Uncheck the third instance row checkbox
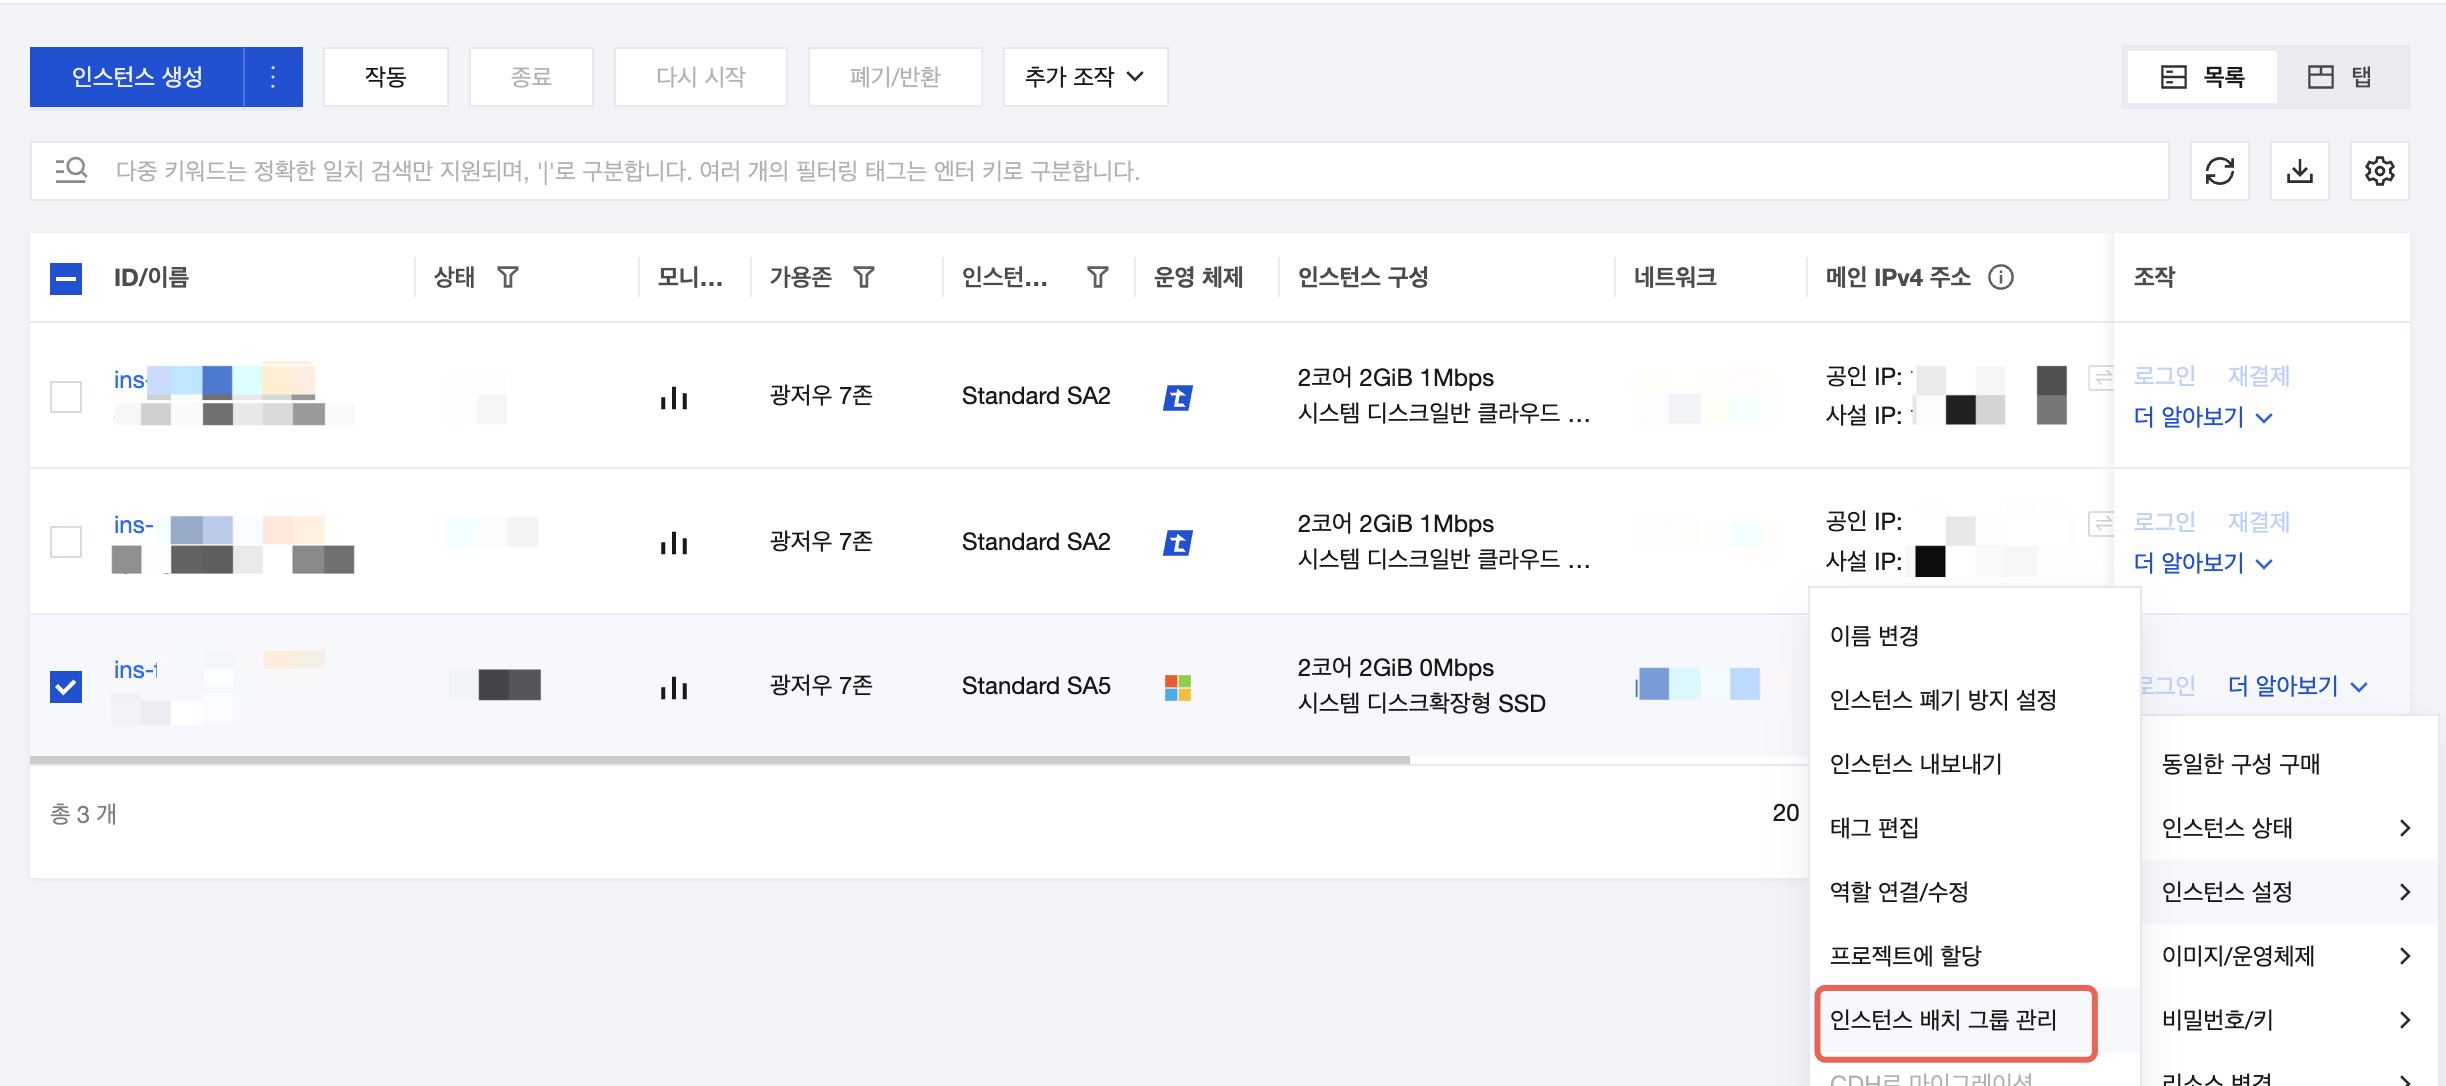 (66, 687)
